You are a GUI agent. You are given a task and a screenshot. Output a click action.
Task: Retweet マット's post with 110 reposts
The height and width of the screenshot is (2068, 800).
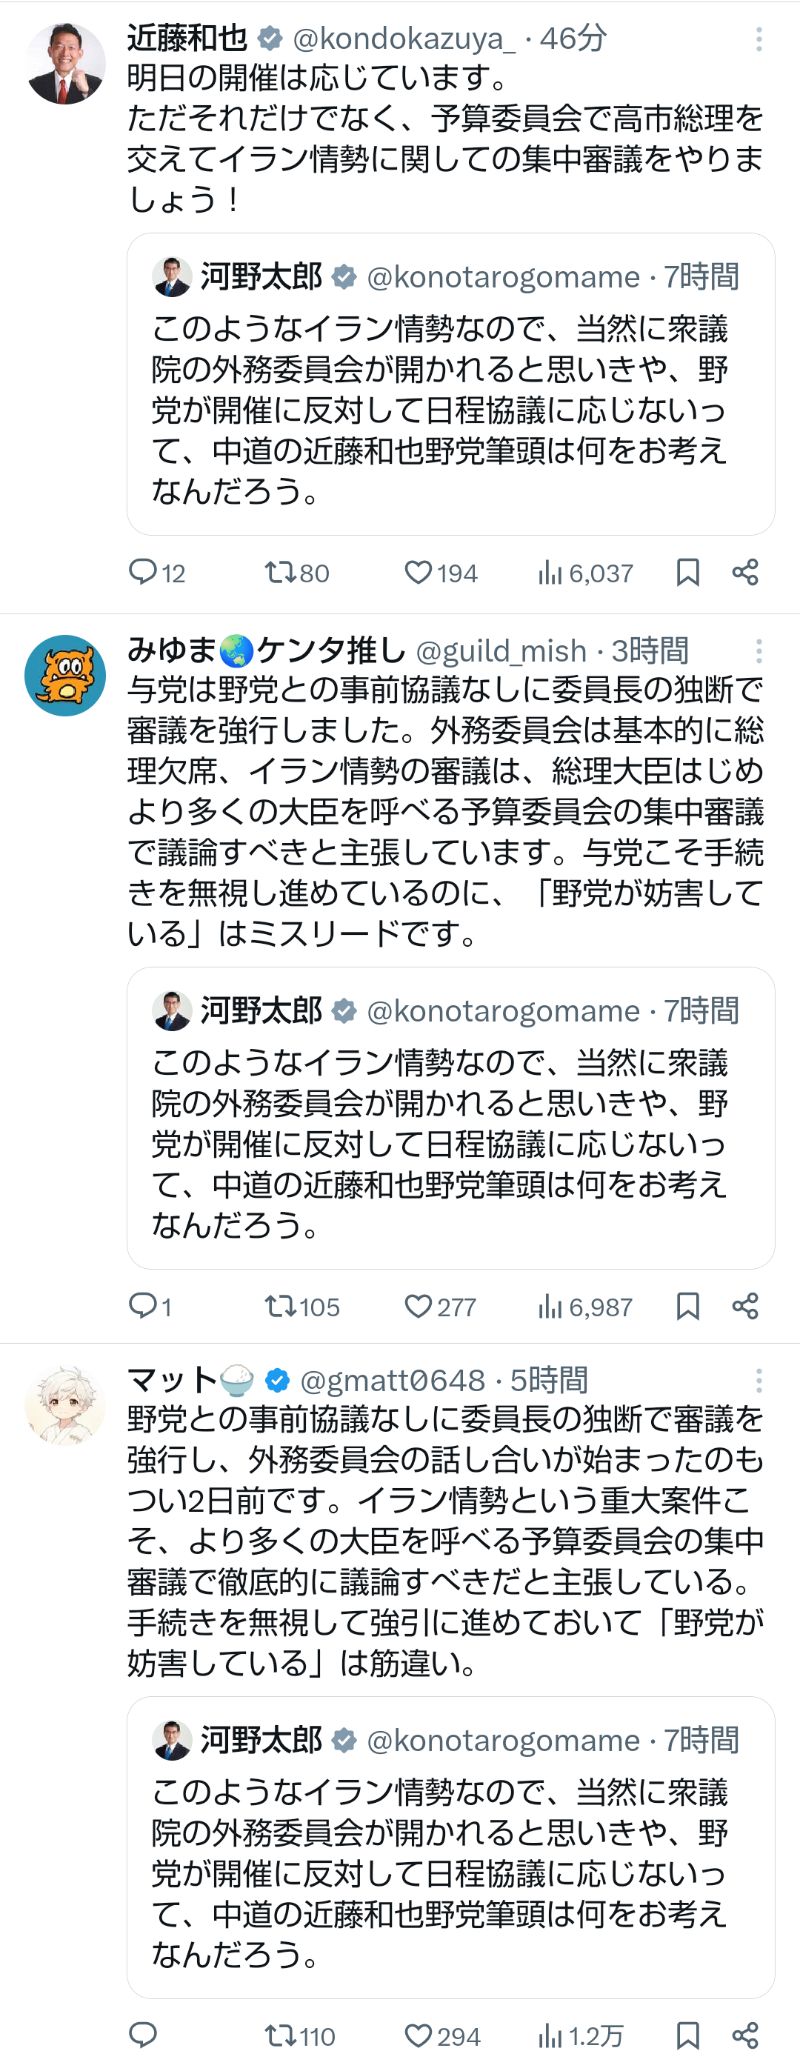click(x=279, y=2036)
